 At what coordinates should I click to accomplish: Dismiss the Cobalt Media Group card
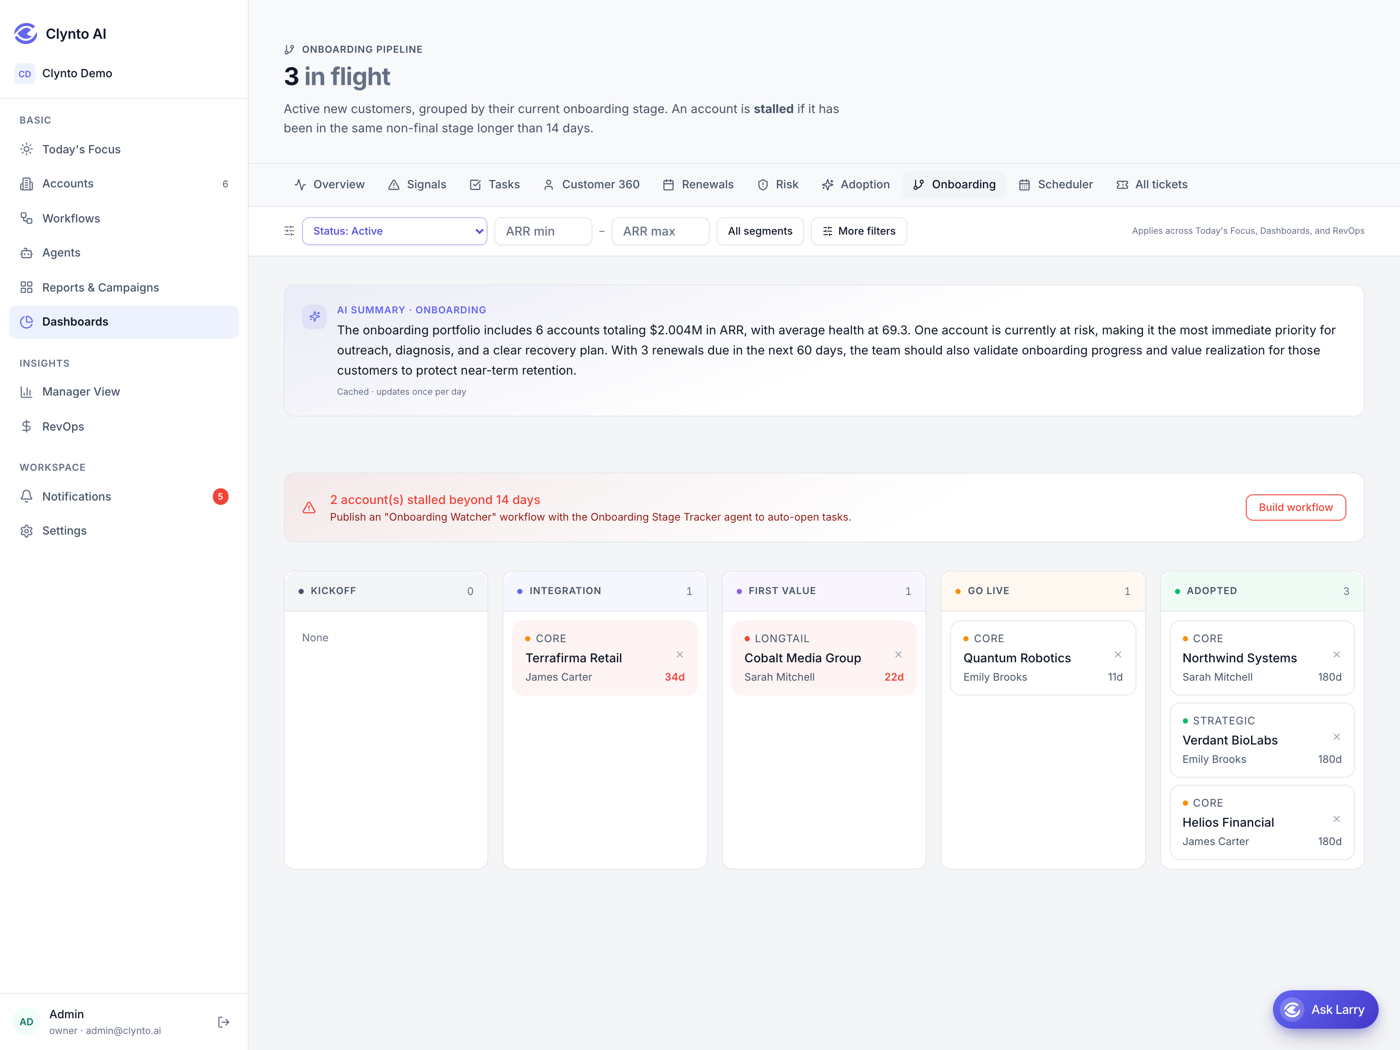(x=898, y=655)
